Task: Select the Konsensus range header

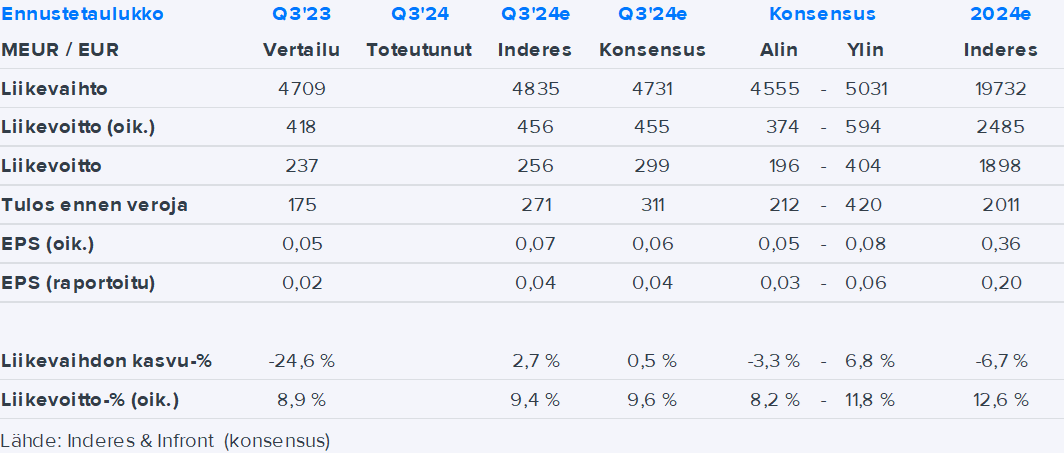Action: [x=822, y=14]
